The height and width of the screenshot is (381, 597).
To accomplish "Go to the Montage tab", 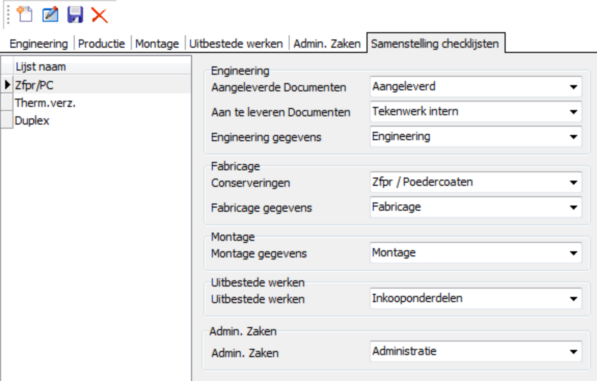I will [x=157, y=44].
